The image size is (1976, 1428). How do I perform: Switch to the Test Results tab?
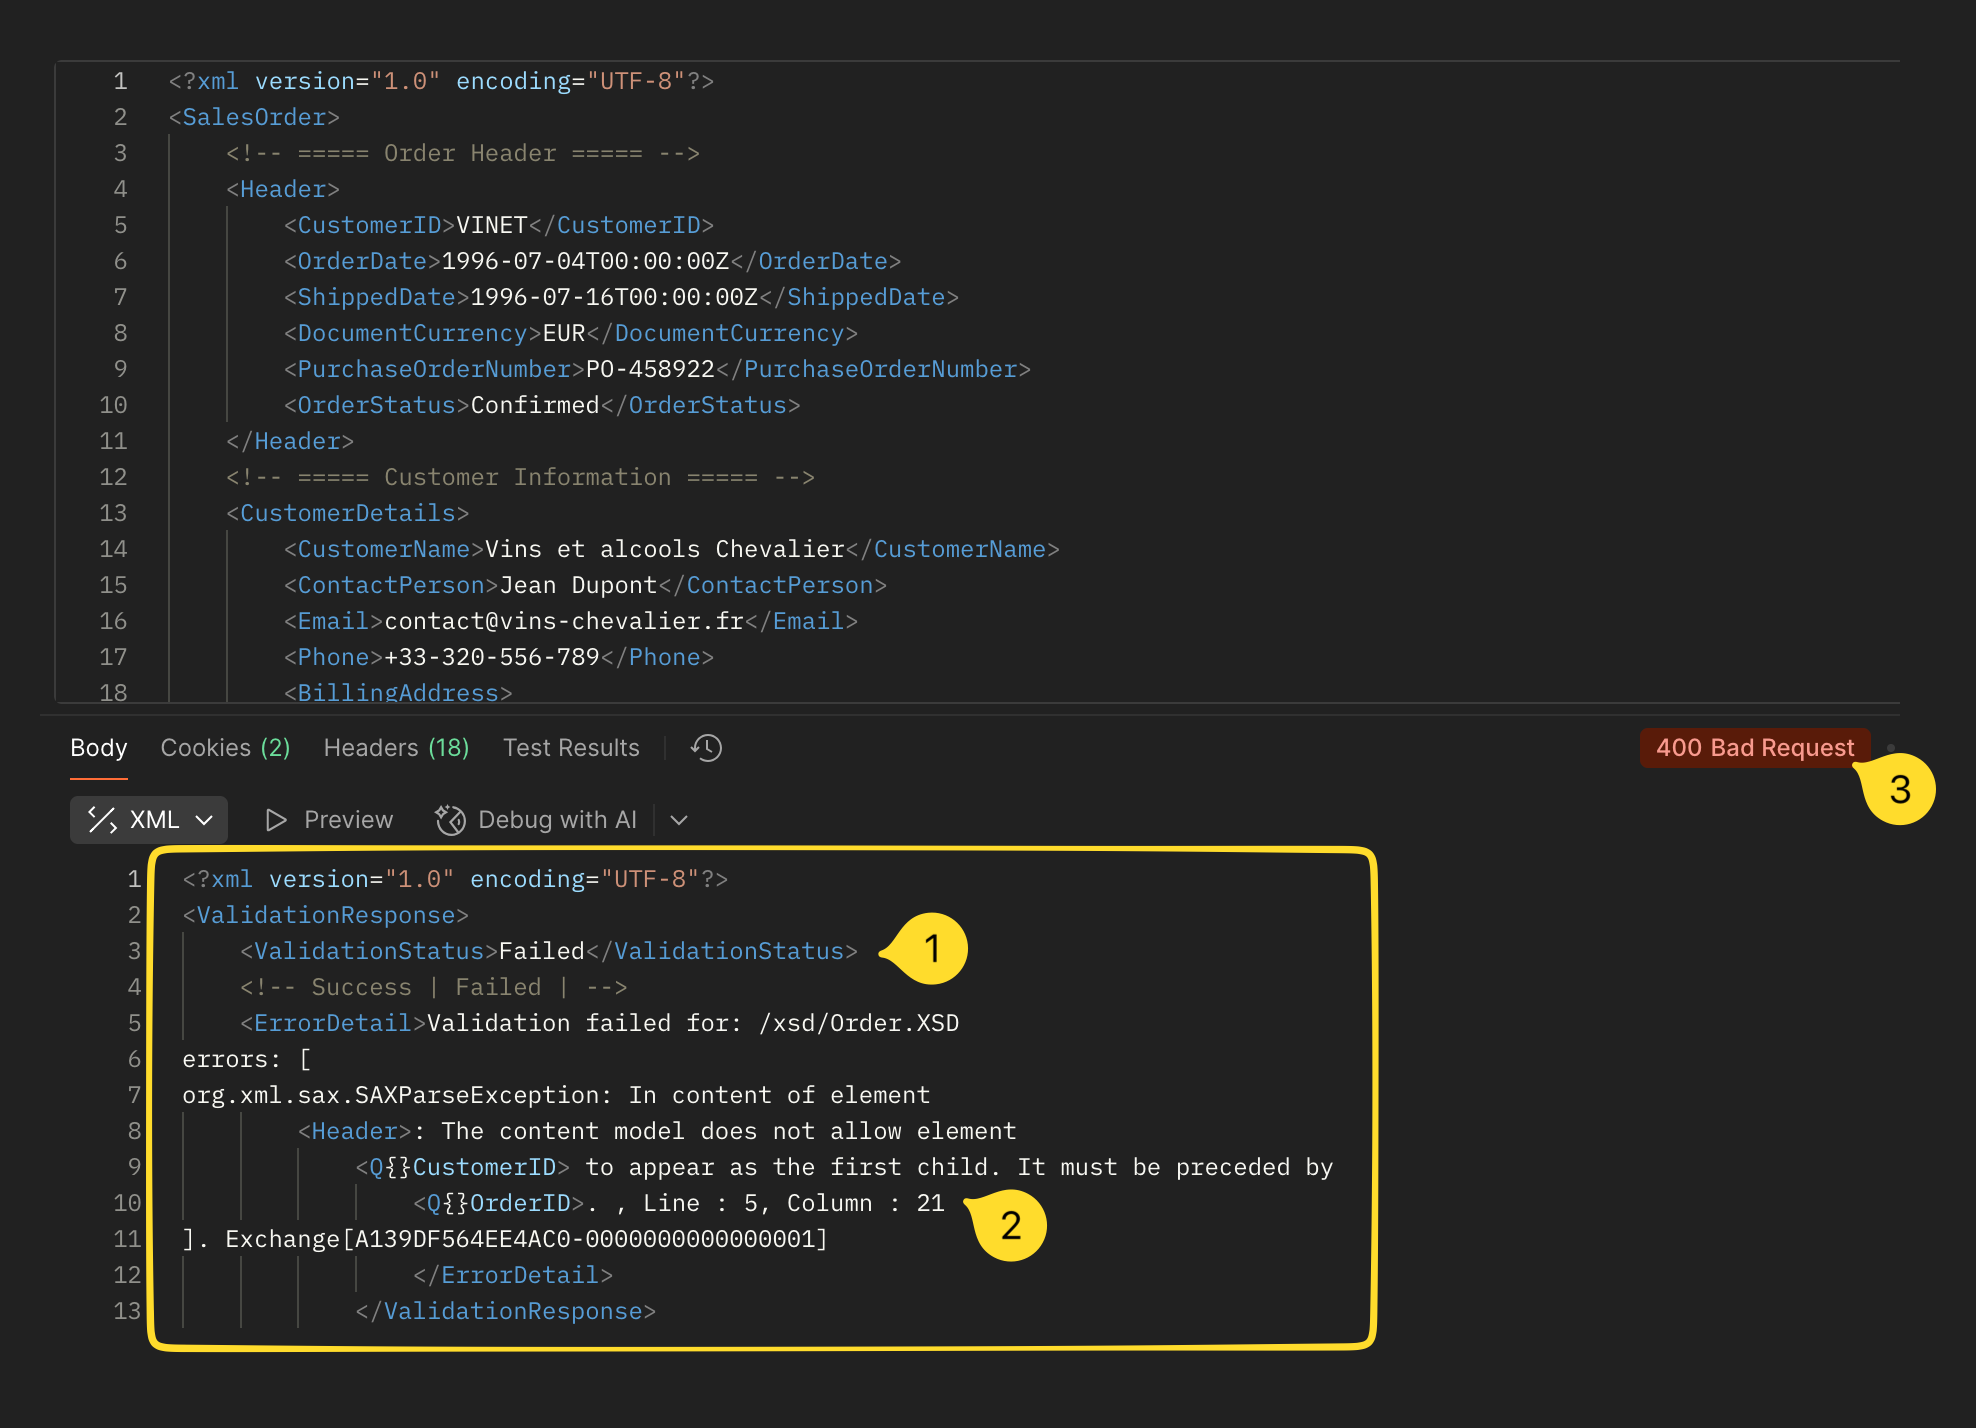571,747
